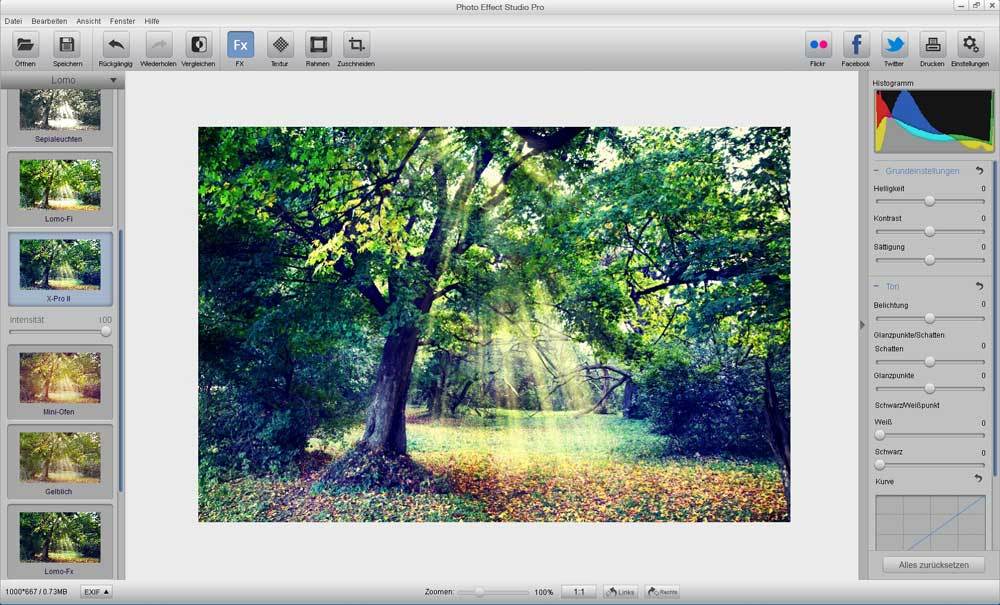Activate the Zuschneiden crop tool

pos(356,45)
